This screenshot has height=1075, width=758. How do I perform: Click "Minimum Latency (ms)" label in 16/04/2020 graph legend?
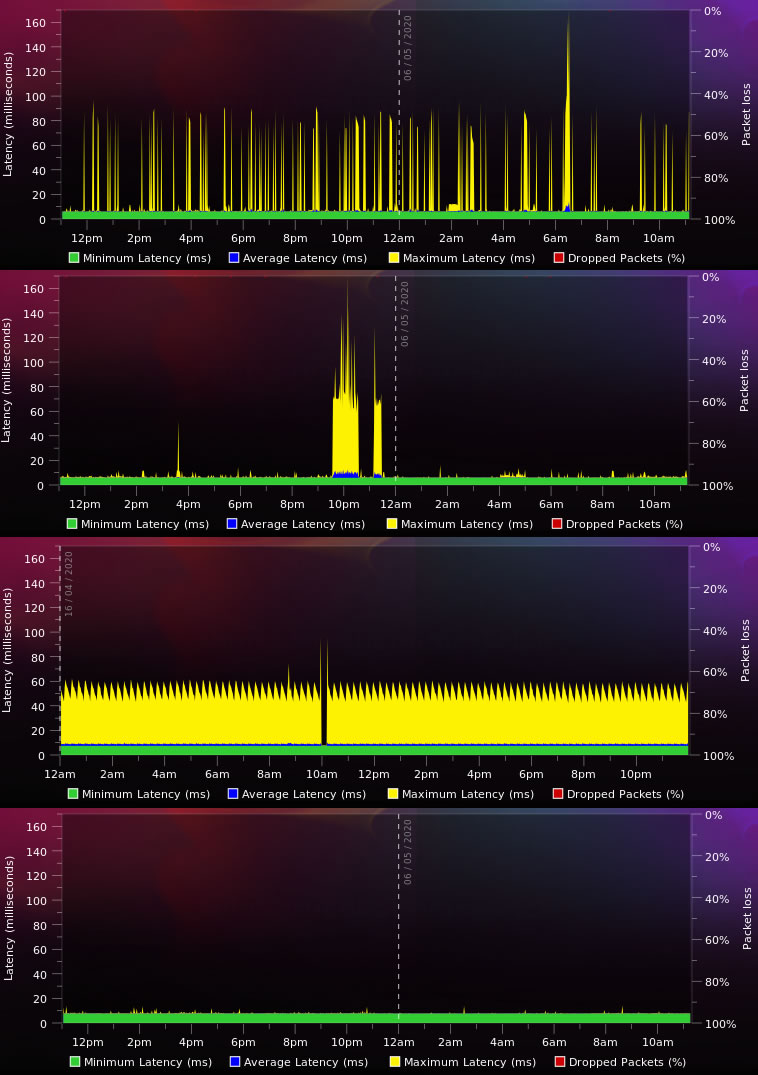145,795
